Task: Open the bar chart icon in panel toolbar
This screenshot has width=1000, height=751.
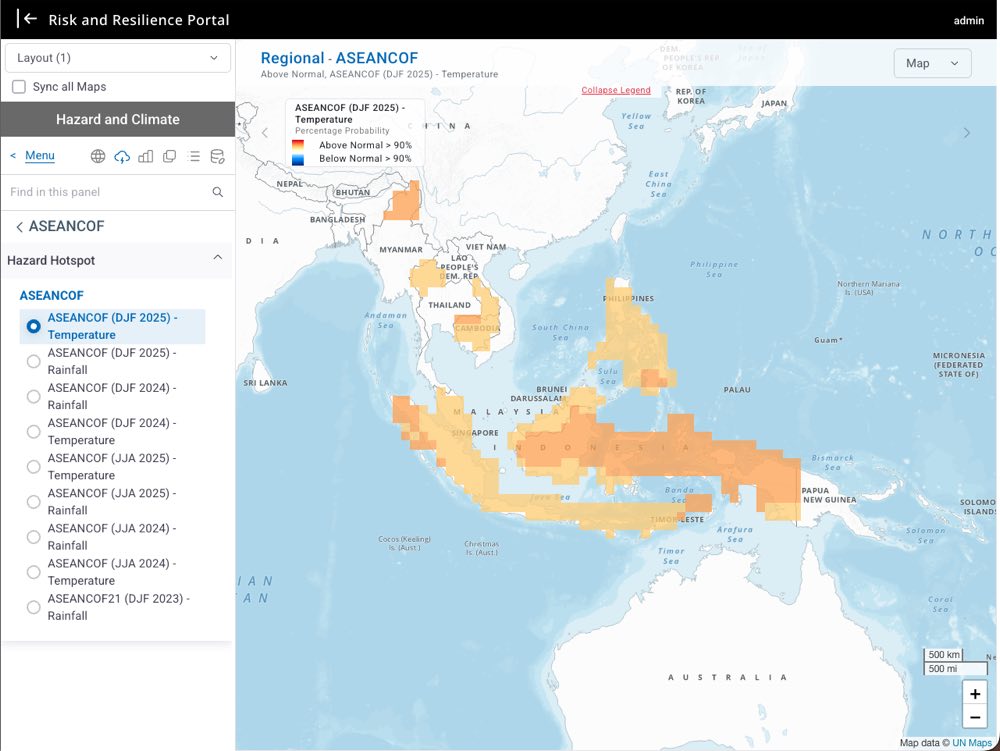Action: point(145,156)
